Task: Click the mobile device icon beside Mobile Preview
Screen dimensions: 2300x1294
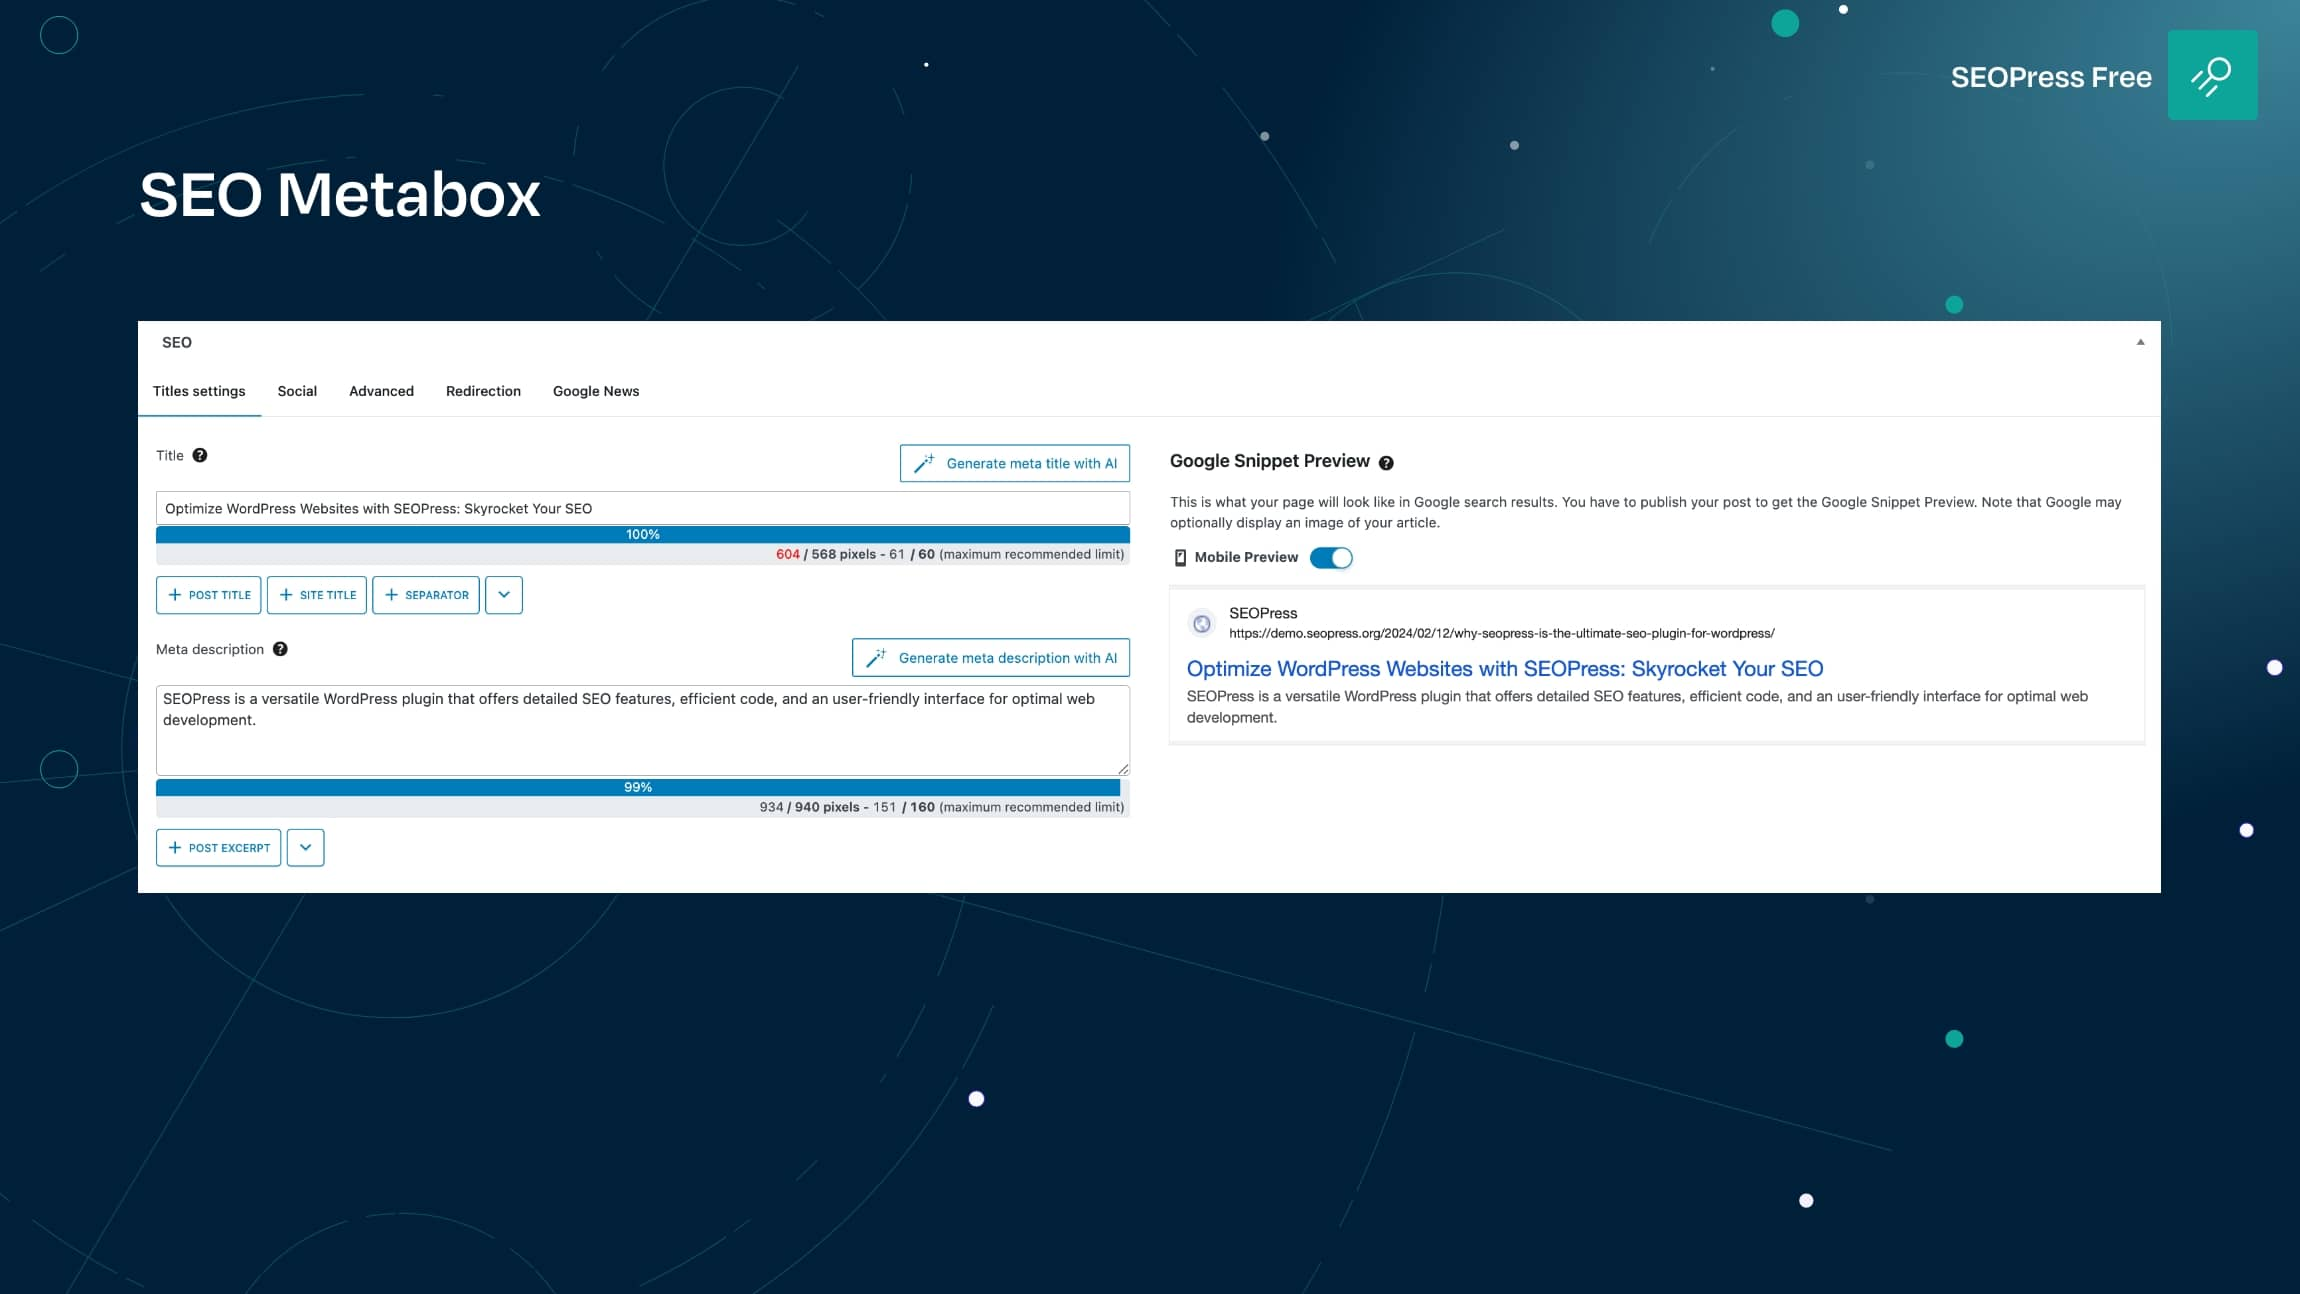Action: [x=1181, y=557]
